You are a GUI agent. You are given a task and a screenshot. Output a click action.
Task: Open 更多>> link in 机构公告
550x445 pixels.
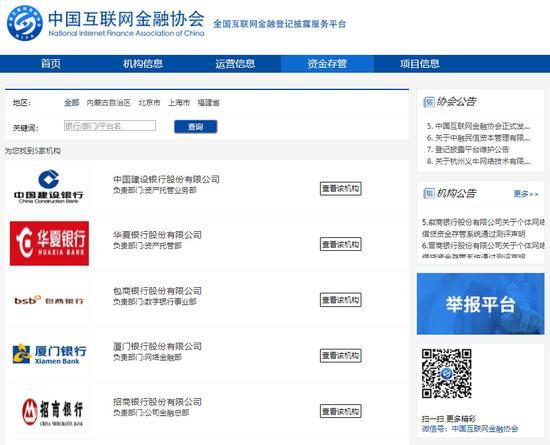pos(526,194)
